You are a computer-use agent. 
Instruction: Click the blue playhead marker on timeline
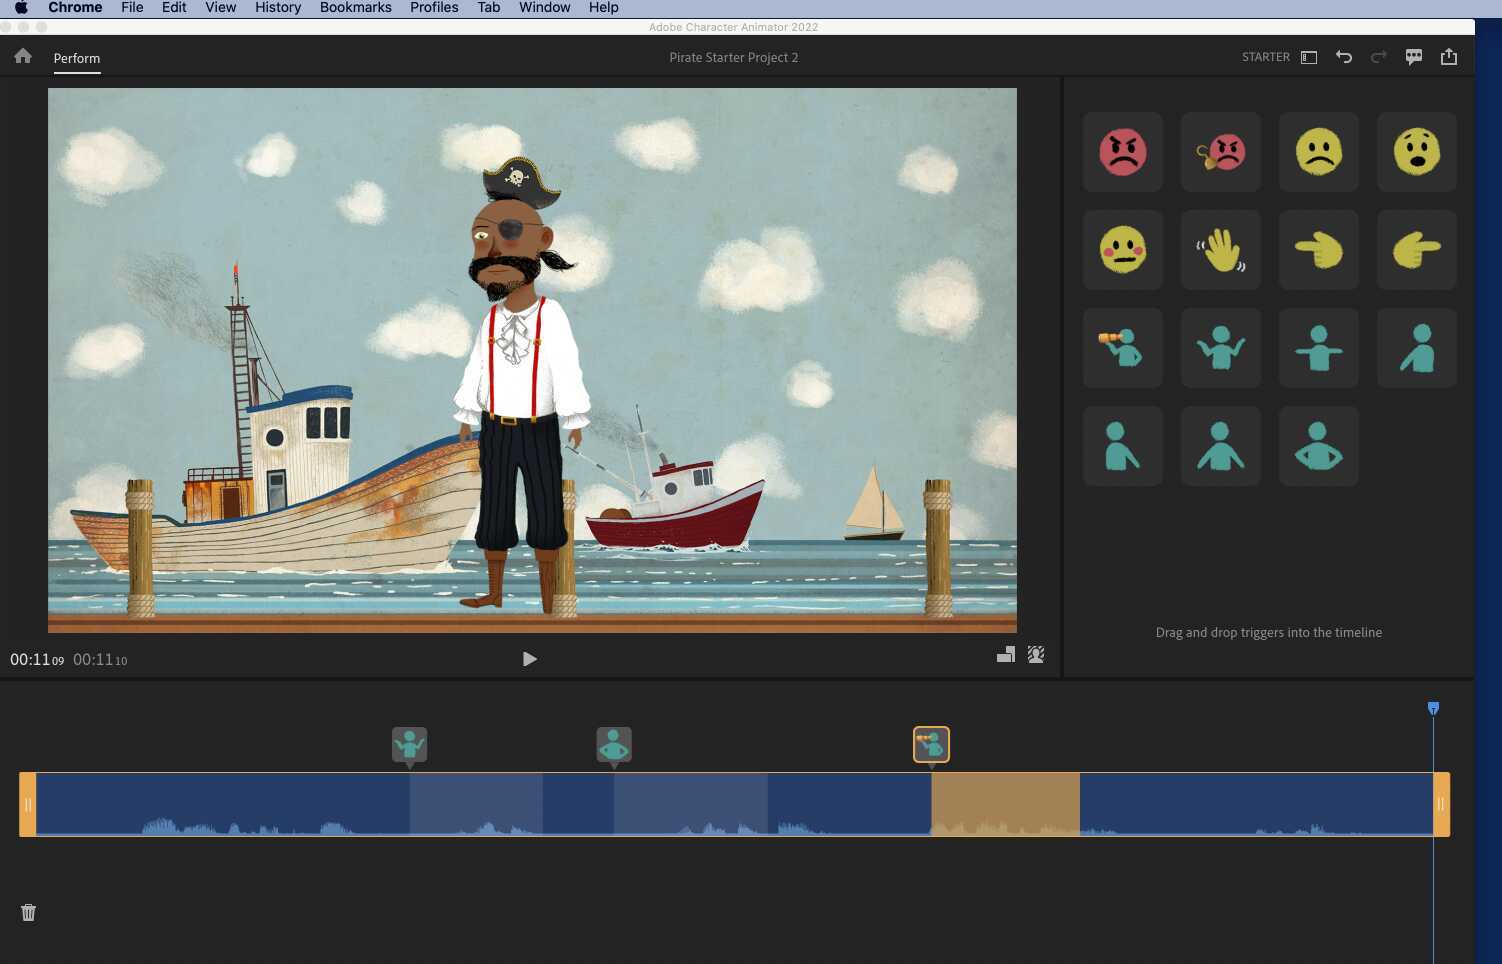click(x=1433, y=708)
